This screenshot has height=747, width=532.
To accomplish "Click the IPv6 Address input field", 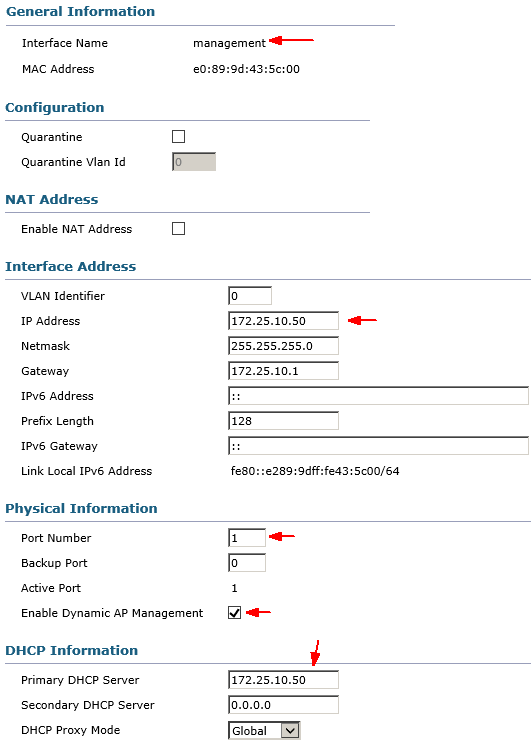I will (379, 396).
